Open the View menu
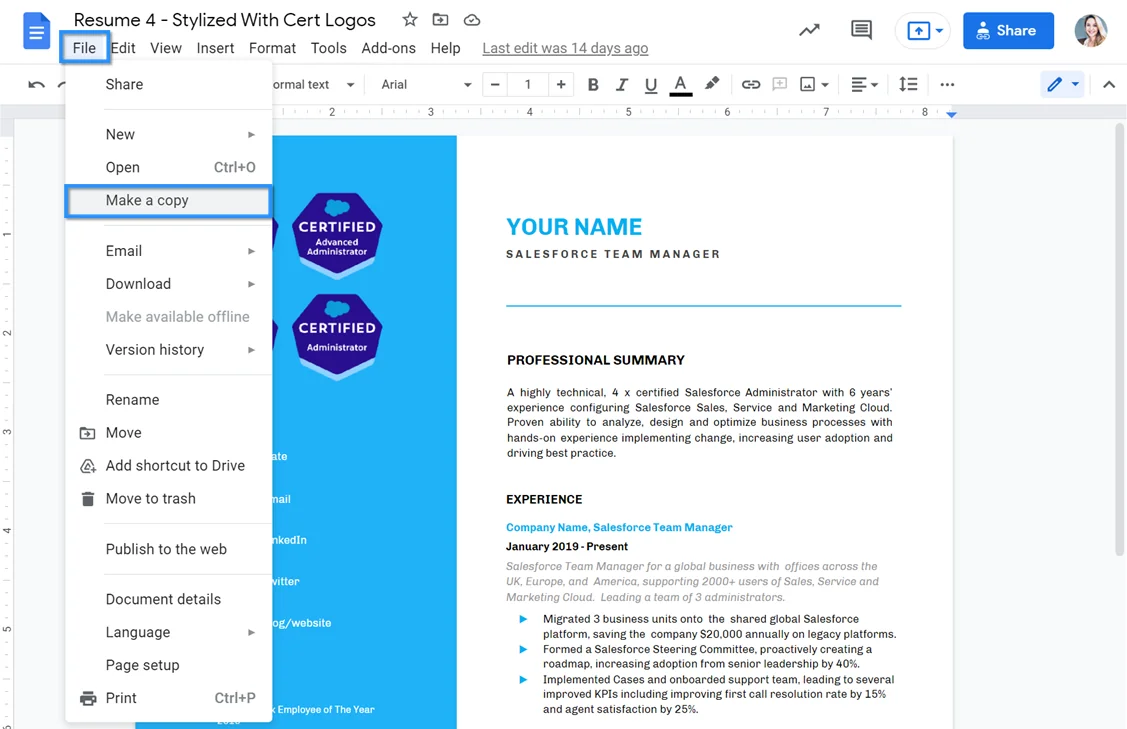 165,48
